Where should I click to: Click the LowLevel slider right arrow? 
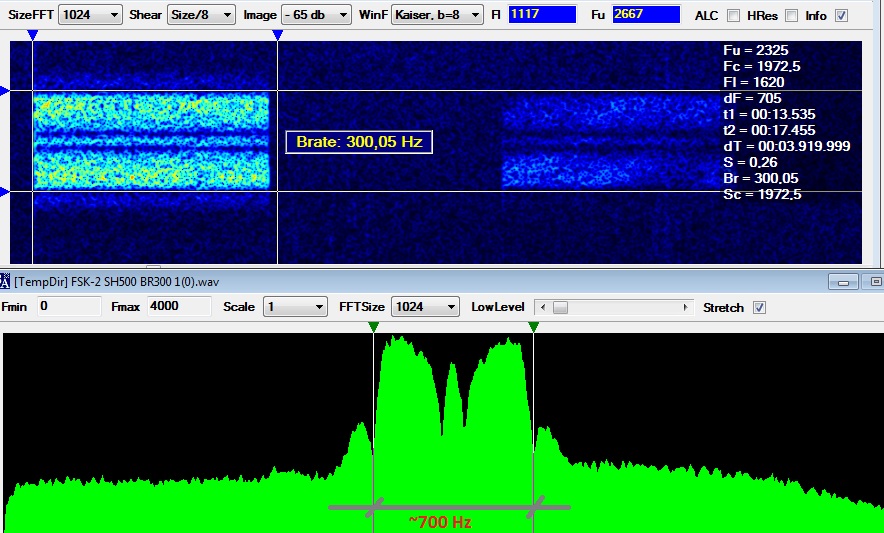tap(685, 307)
